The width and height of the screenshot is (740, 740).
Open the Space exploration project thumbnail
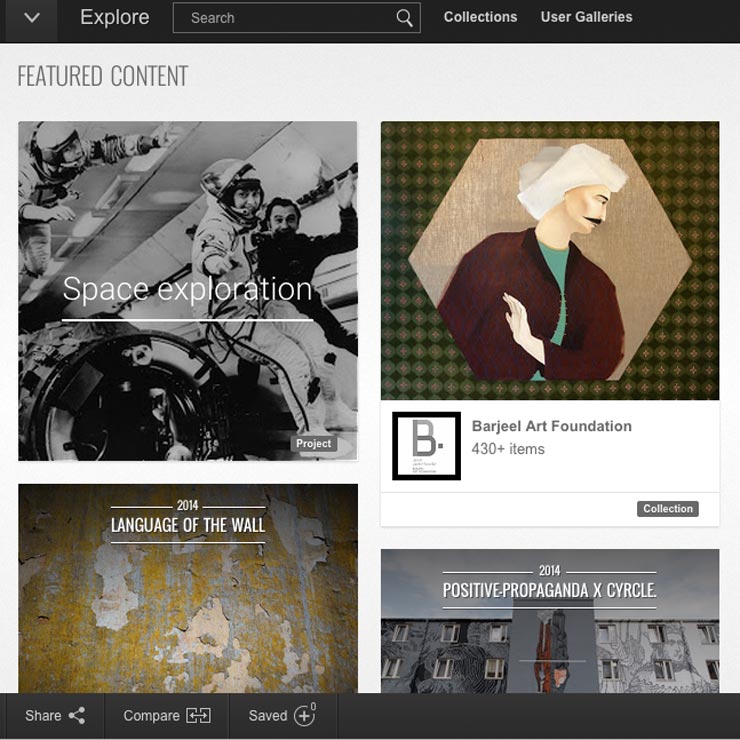click(188, 291)
